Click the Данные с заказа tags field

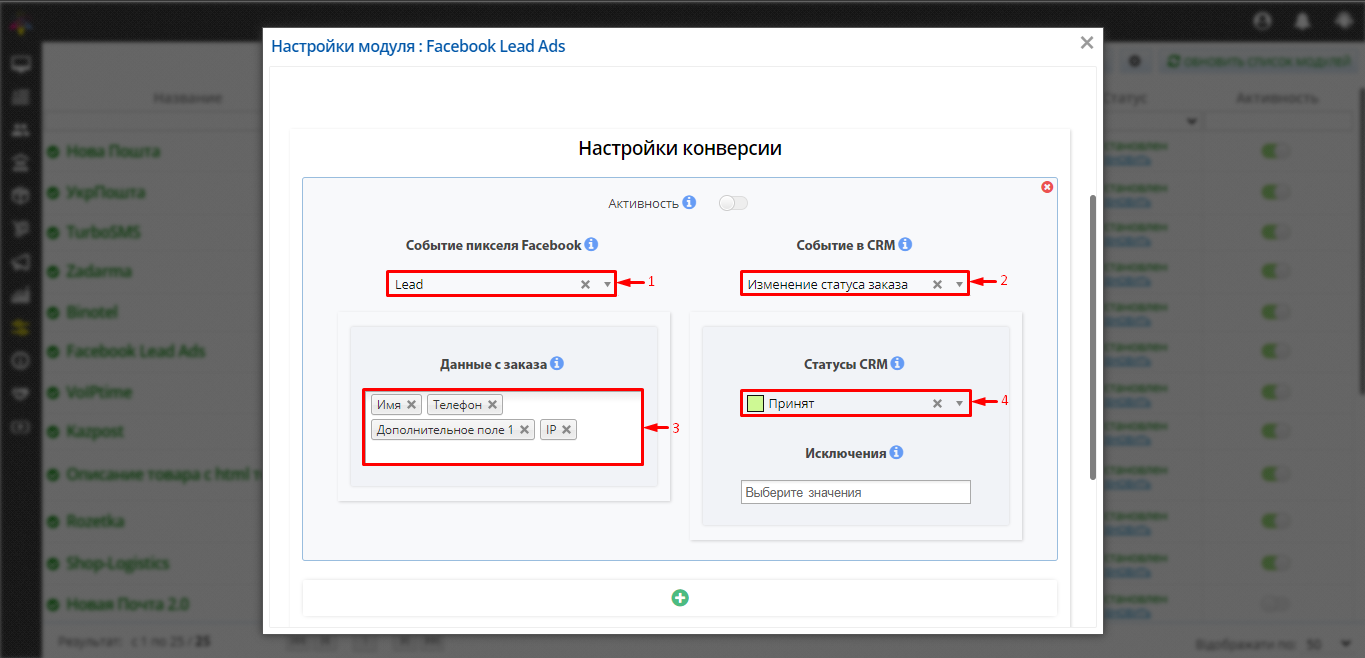point(502,427)
